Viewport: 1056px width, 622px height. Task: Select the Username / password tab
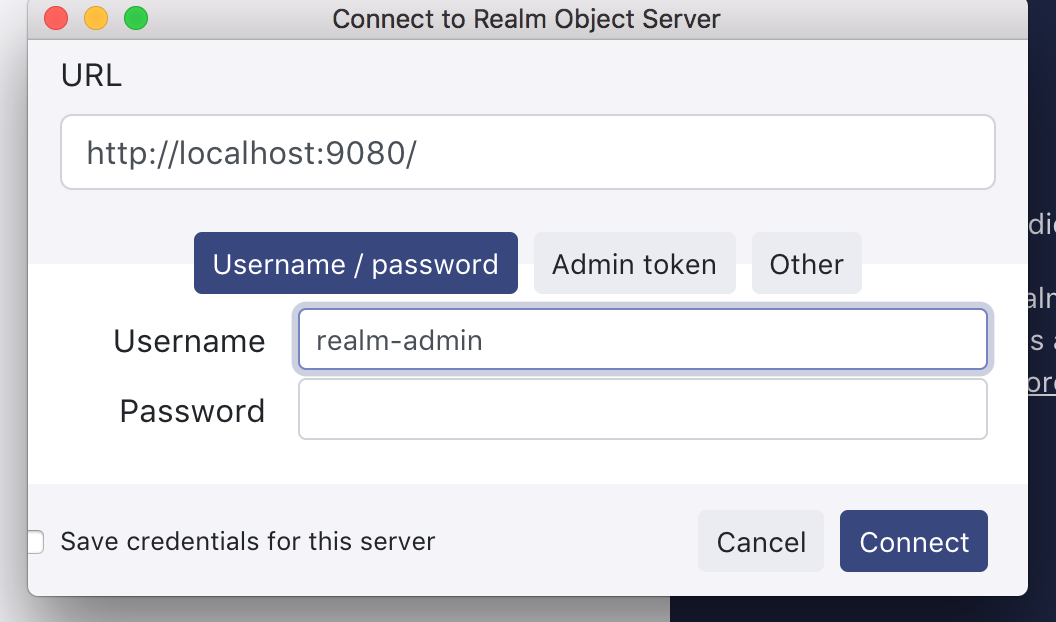pos(355,263)
